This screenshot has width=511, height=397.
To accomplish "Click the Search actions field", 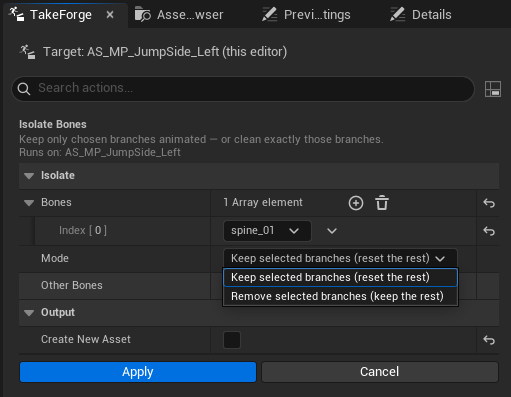I will (243, 88).
